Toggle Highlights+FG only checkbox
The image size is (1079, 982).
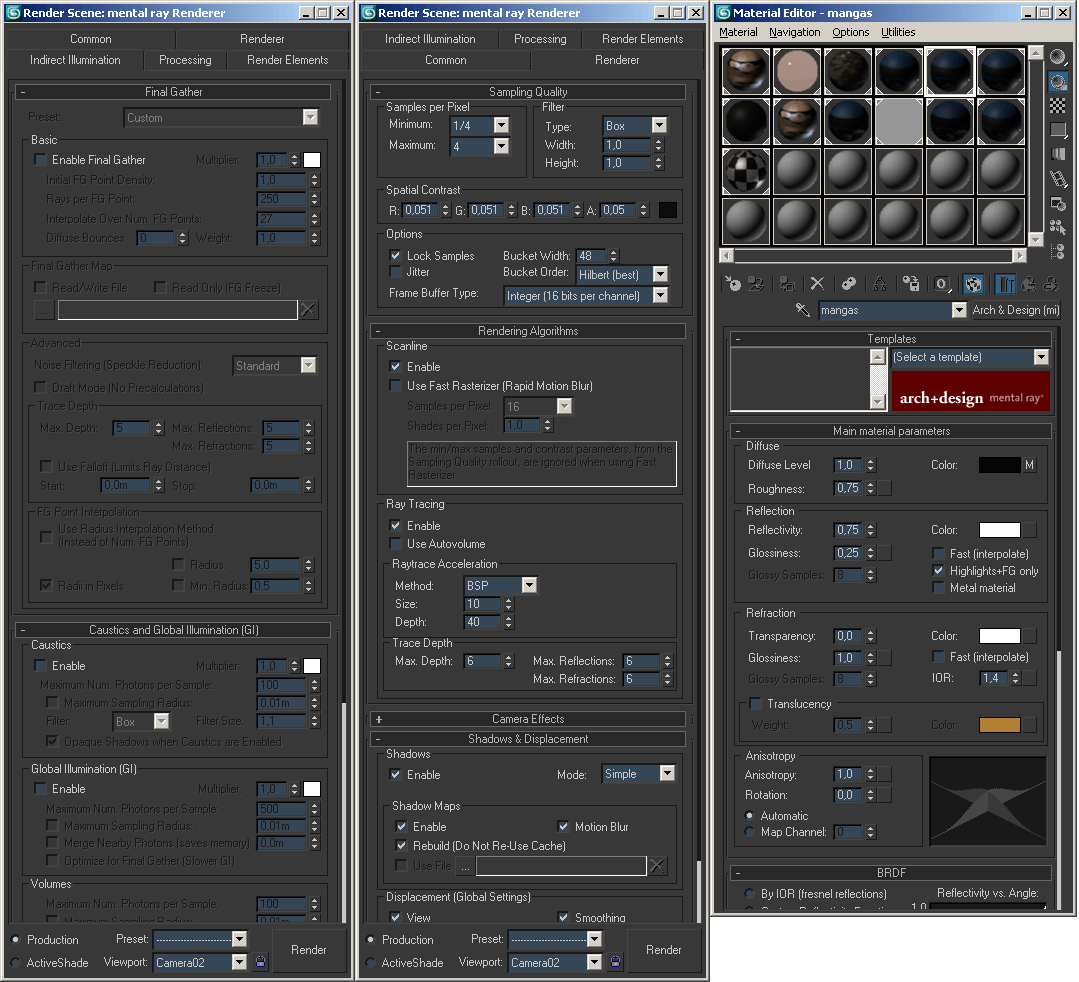(x=939, y=570)
